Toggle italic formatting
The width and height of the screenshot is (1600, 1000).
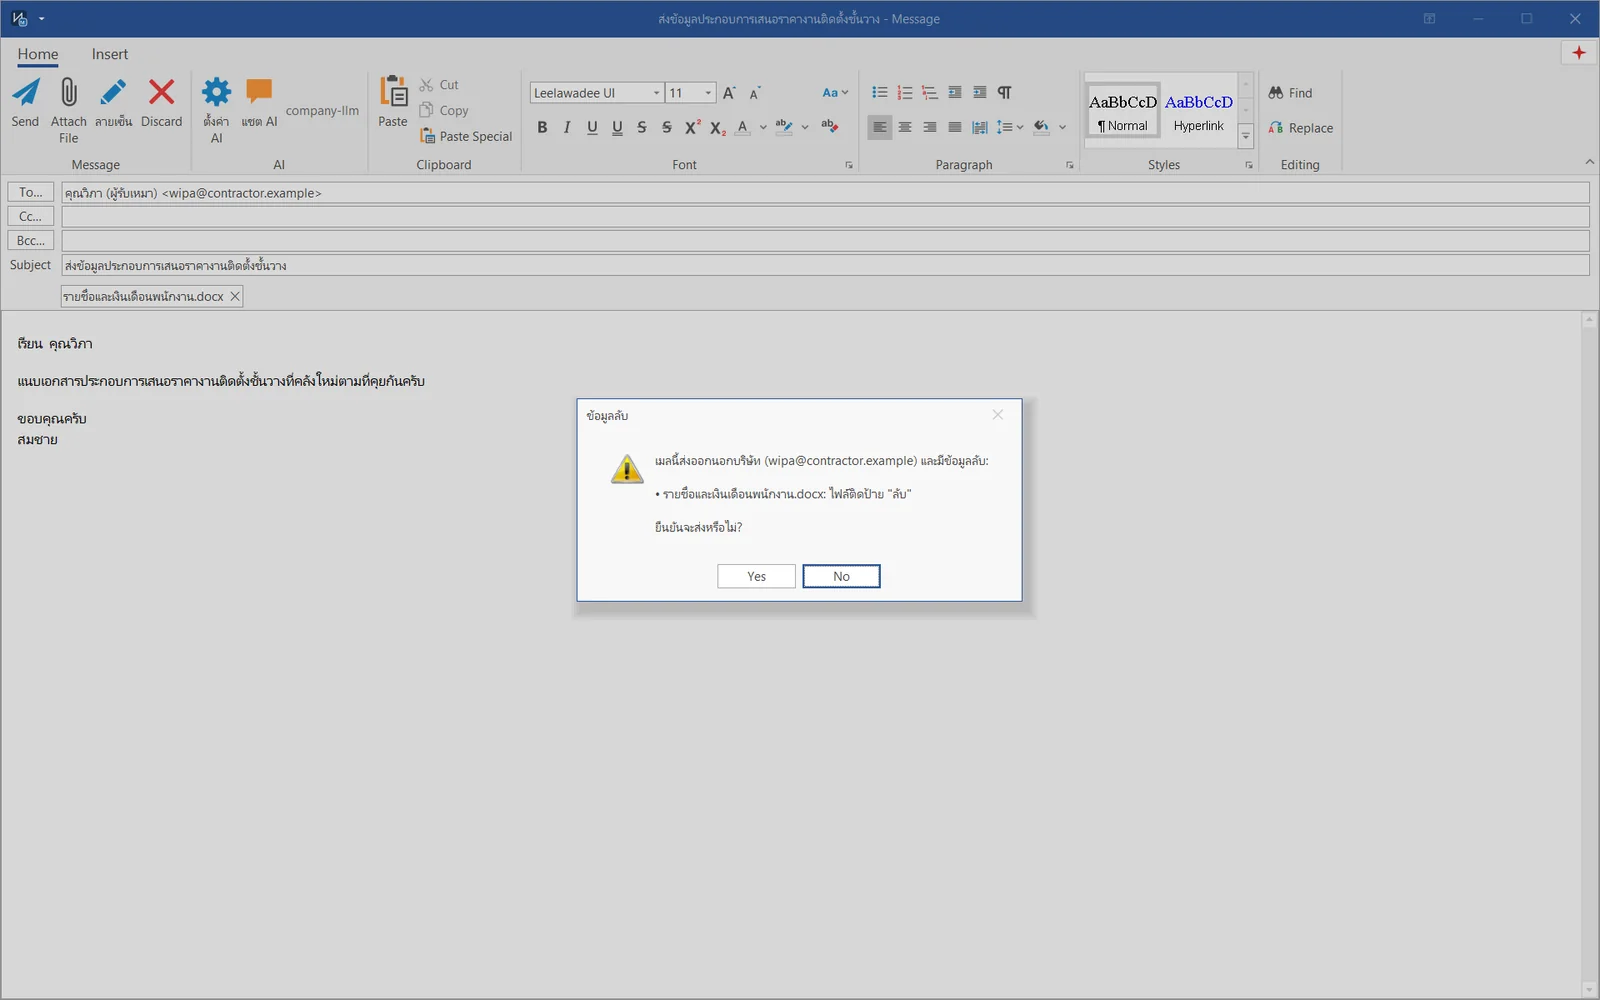click(567, 127)
